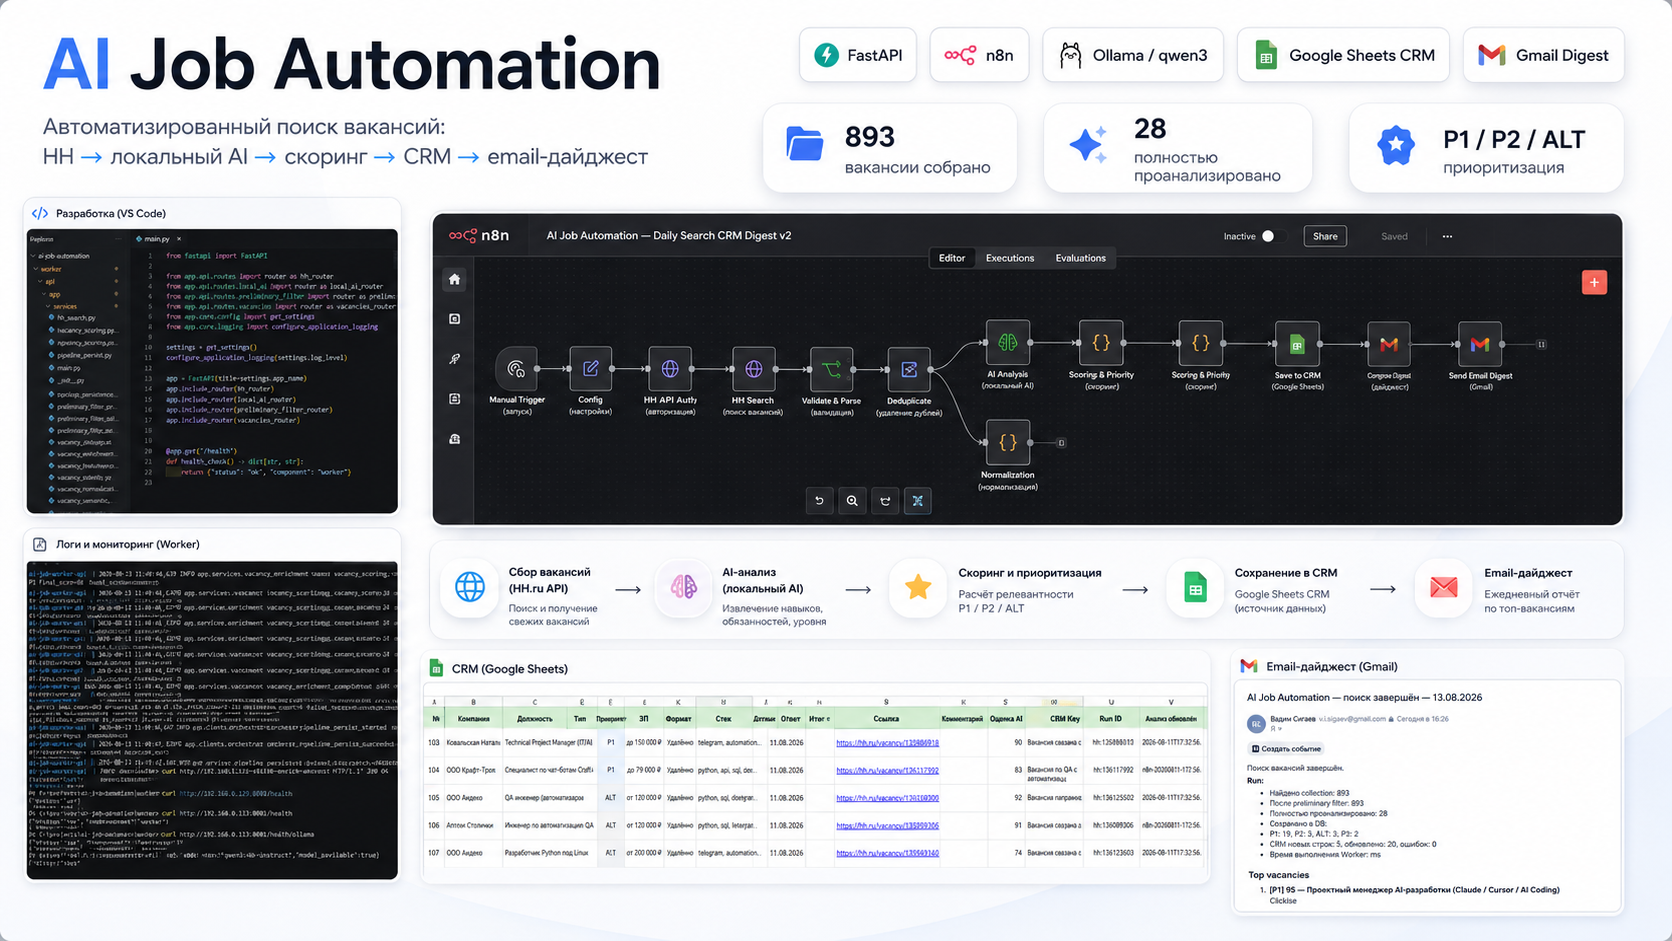The image size is (1672, 941).
Task: Click the FastAPI badge
Action: 858,55
